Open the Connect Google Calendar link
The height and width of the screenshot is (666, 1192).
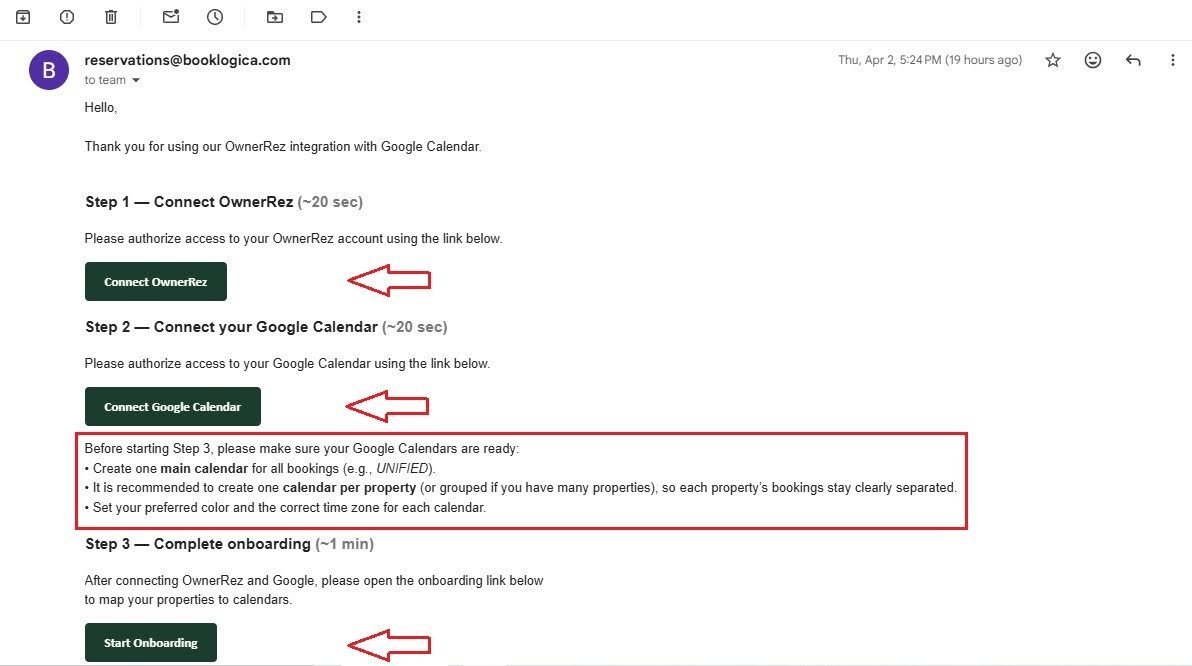point(172,406)
